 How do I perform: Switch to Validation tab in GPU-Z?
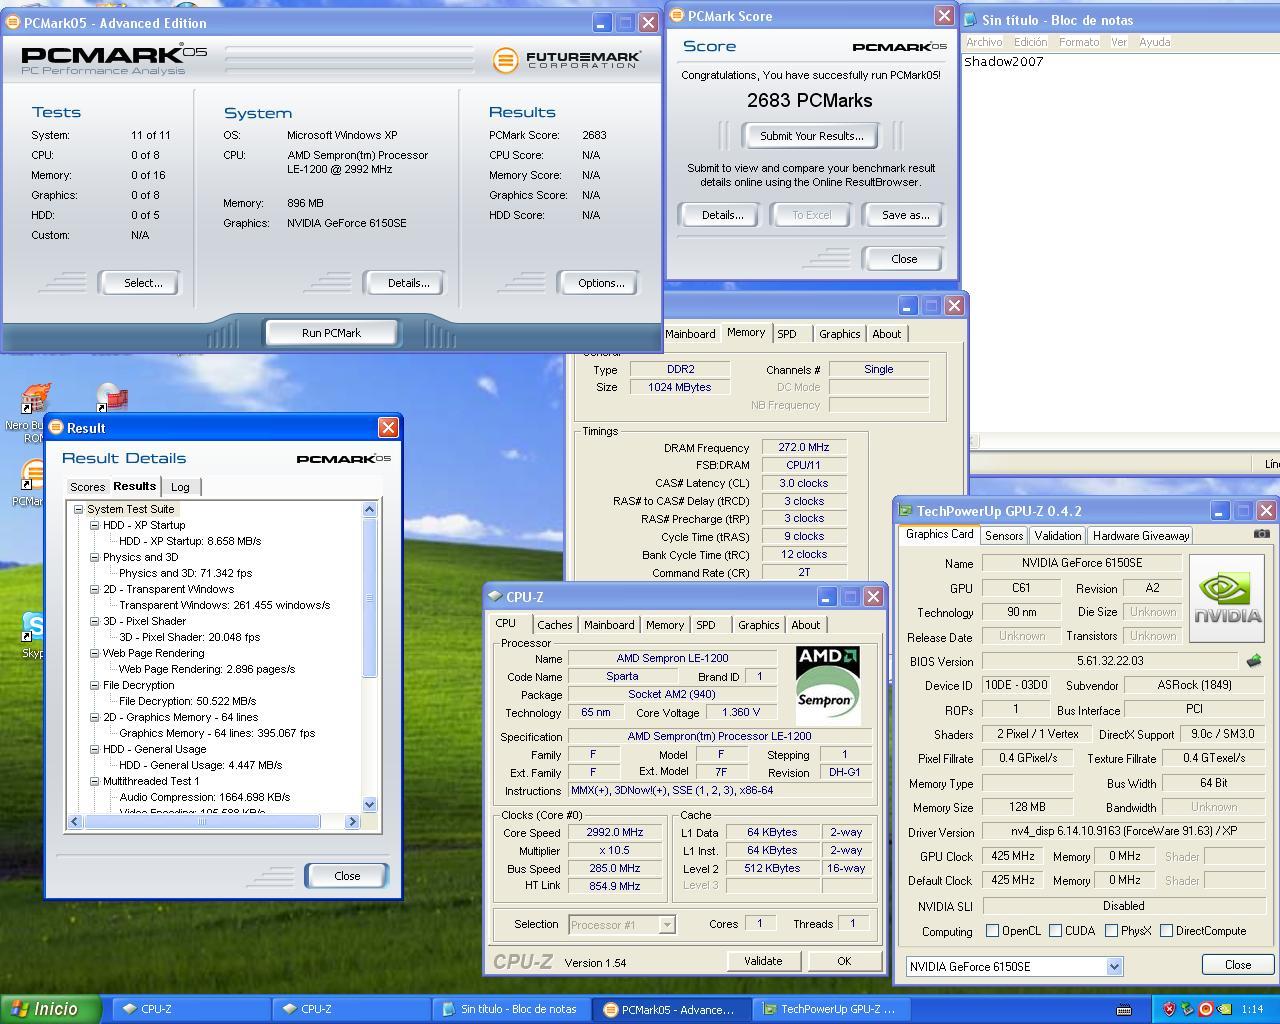tap(1057, 536)
